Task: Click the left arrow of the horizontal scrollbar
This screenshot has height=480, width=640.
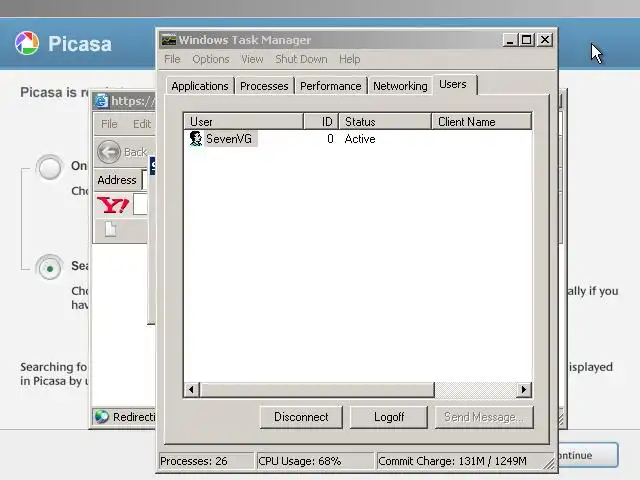Action: tap(191, 389)
